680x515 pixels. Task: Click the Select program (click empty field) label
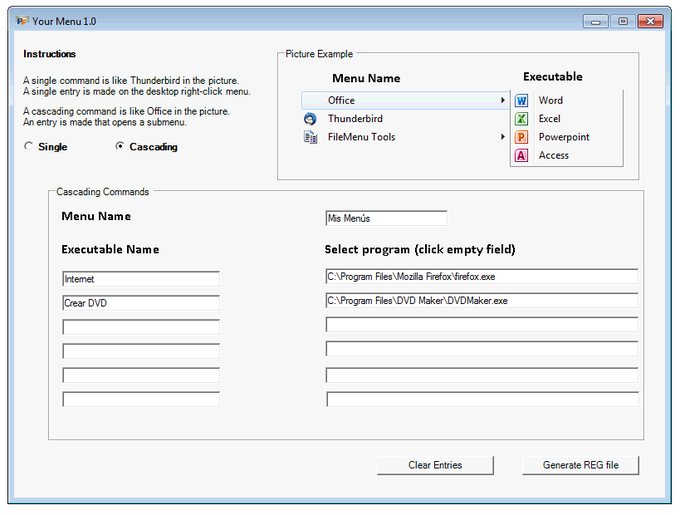(420, 250)
